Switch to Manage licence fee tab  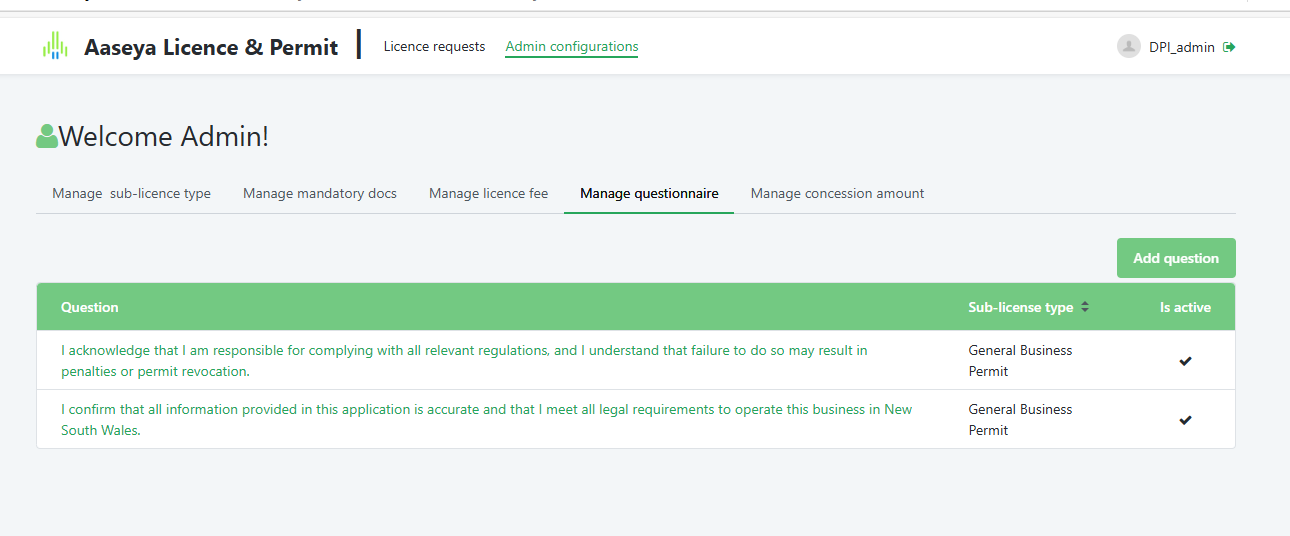click(x=488, y=194)
